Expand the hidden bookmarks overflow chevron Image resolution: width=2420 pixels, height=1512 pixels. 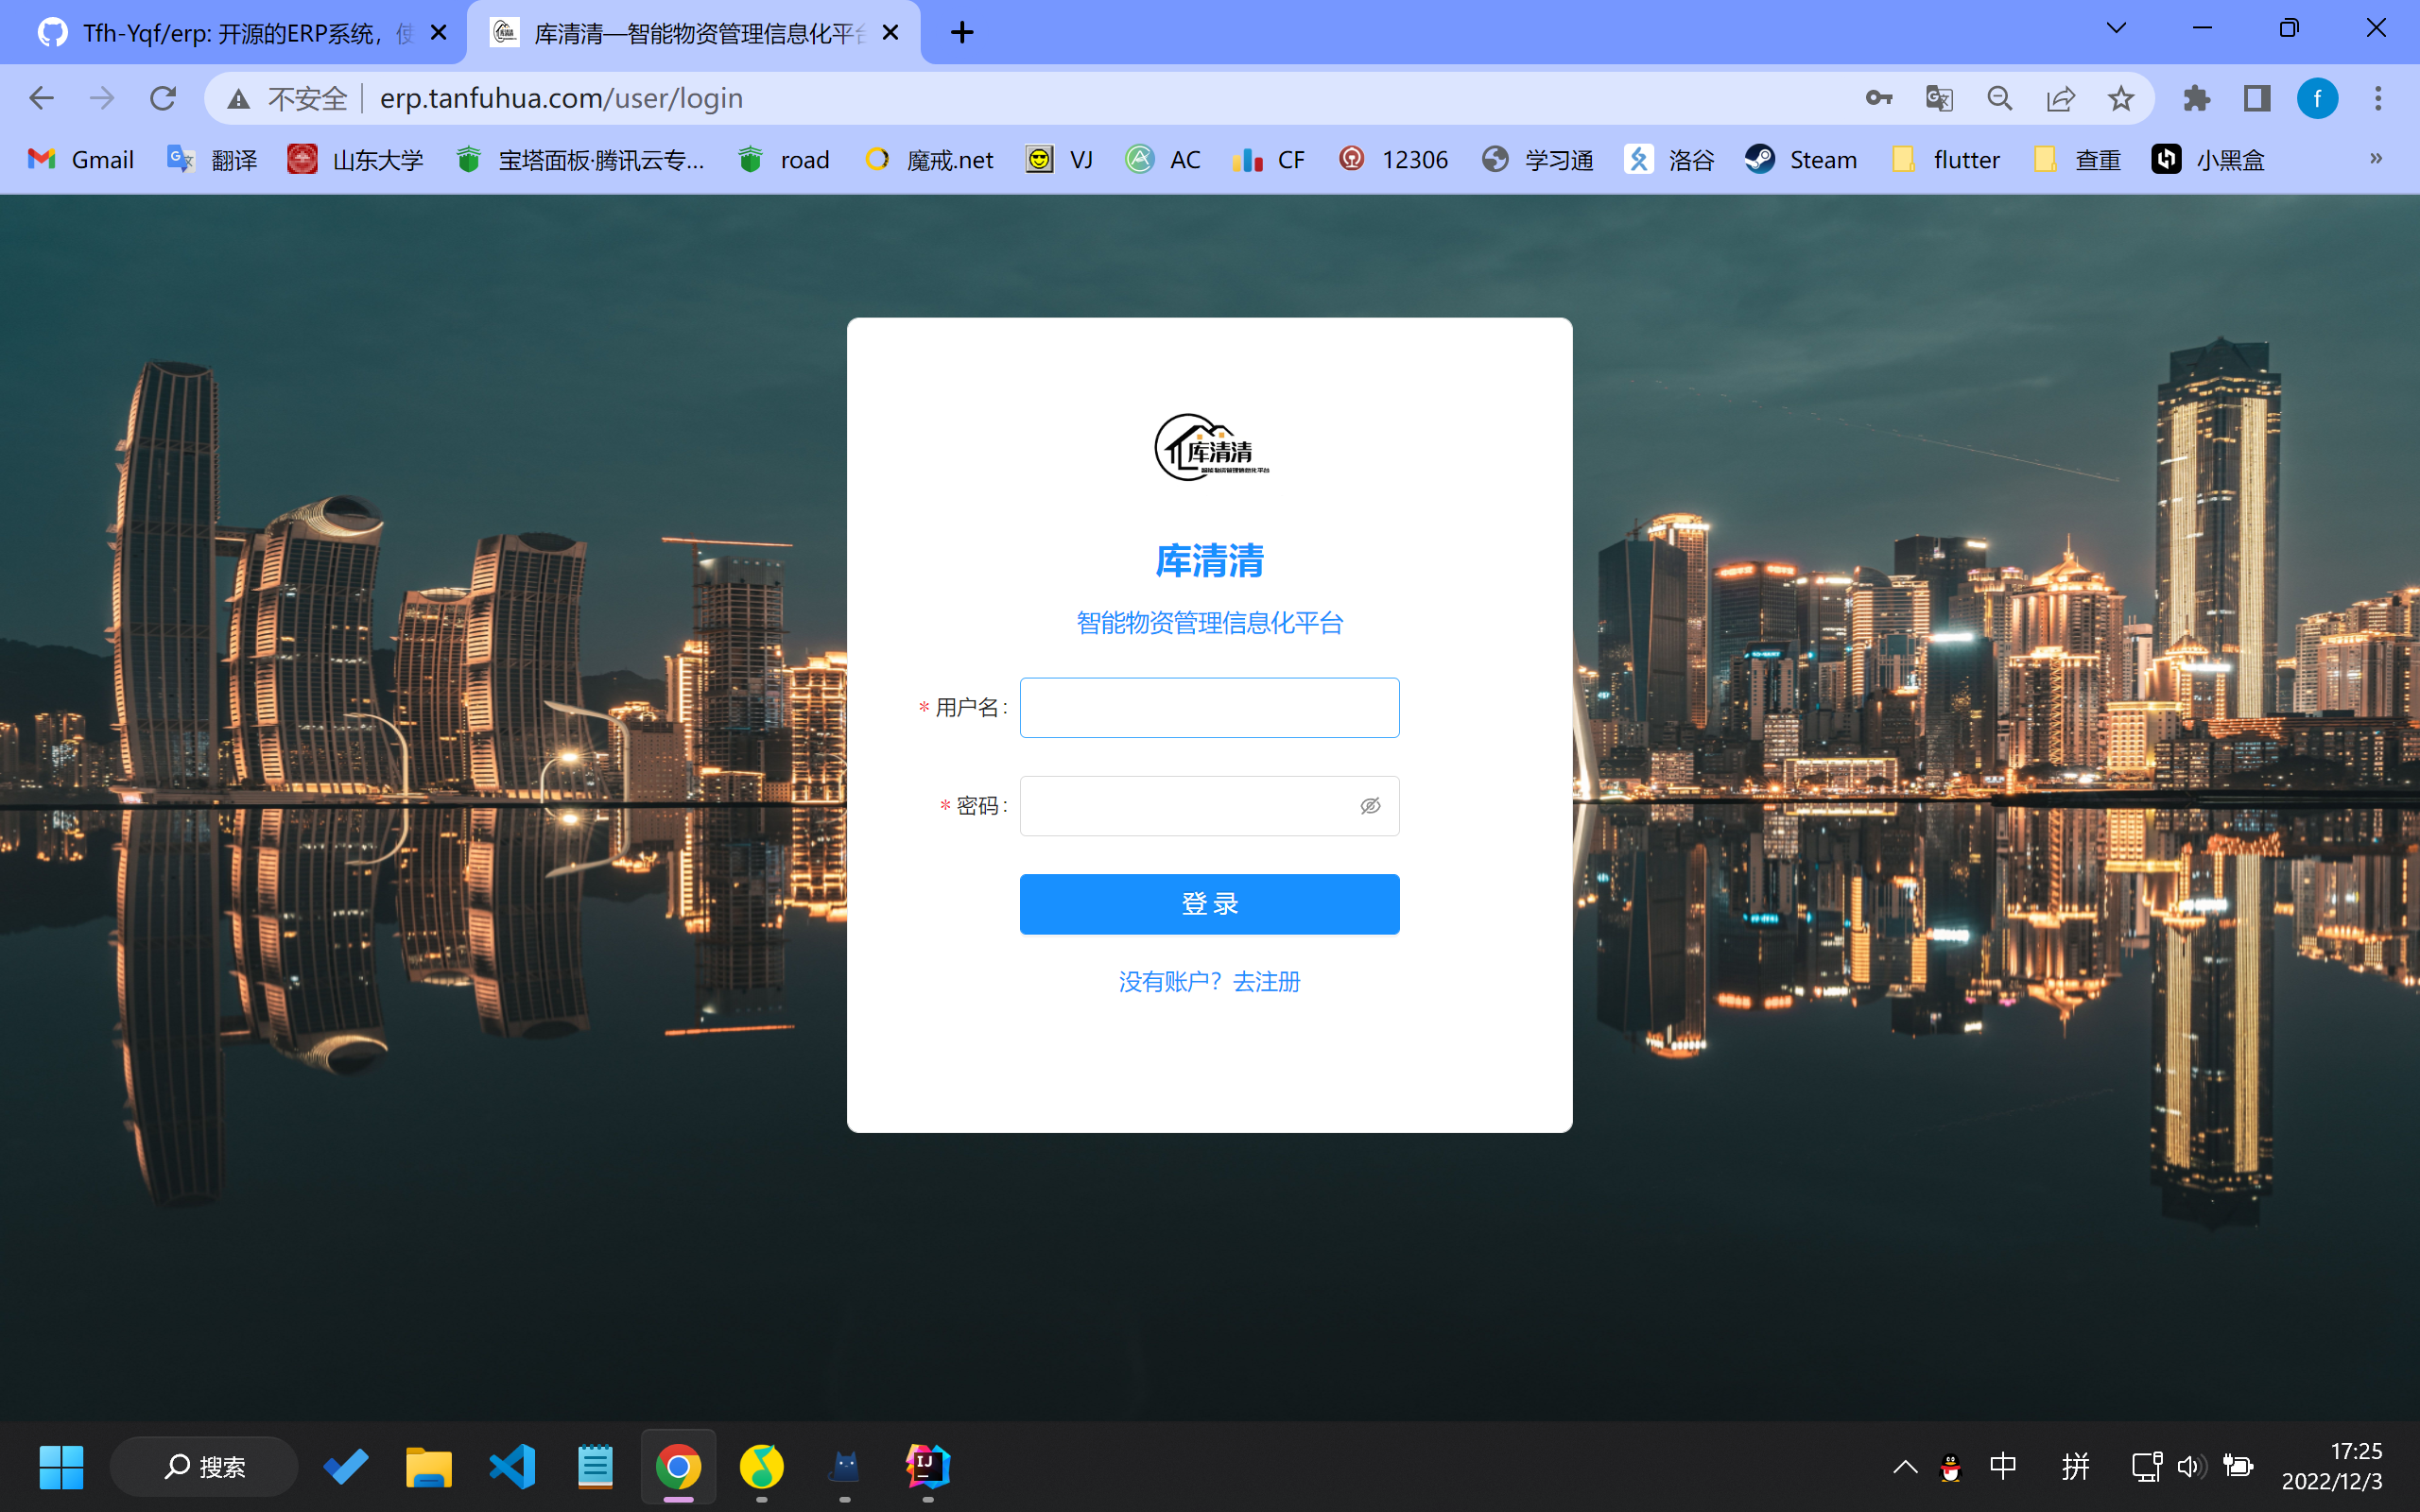click(x=2376, y=159)
